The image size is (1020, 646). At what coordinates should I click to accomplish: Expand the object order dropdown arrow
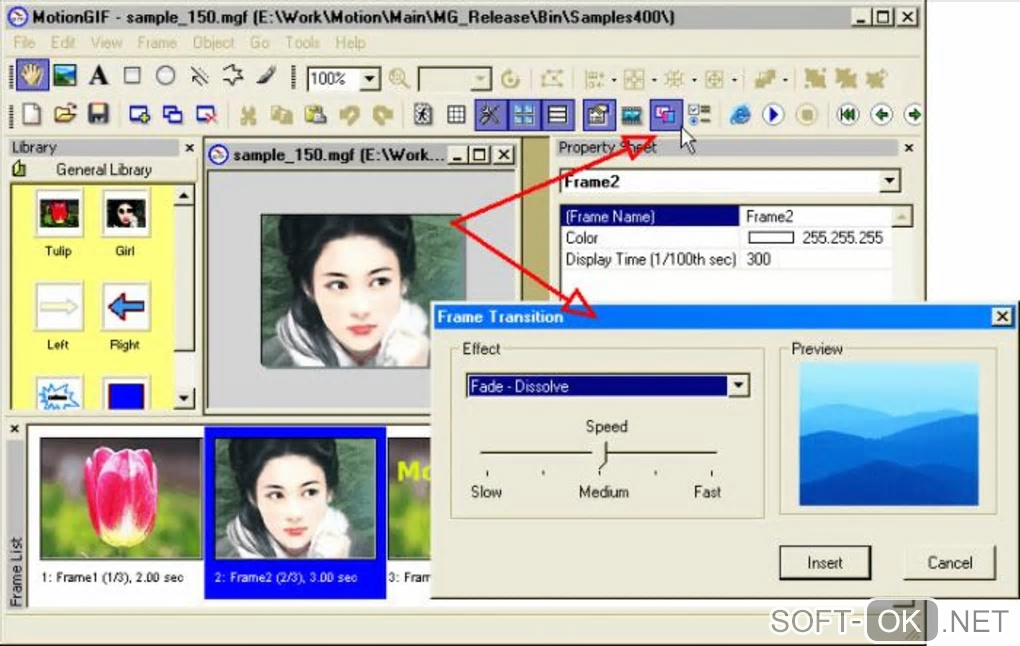785,79
